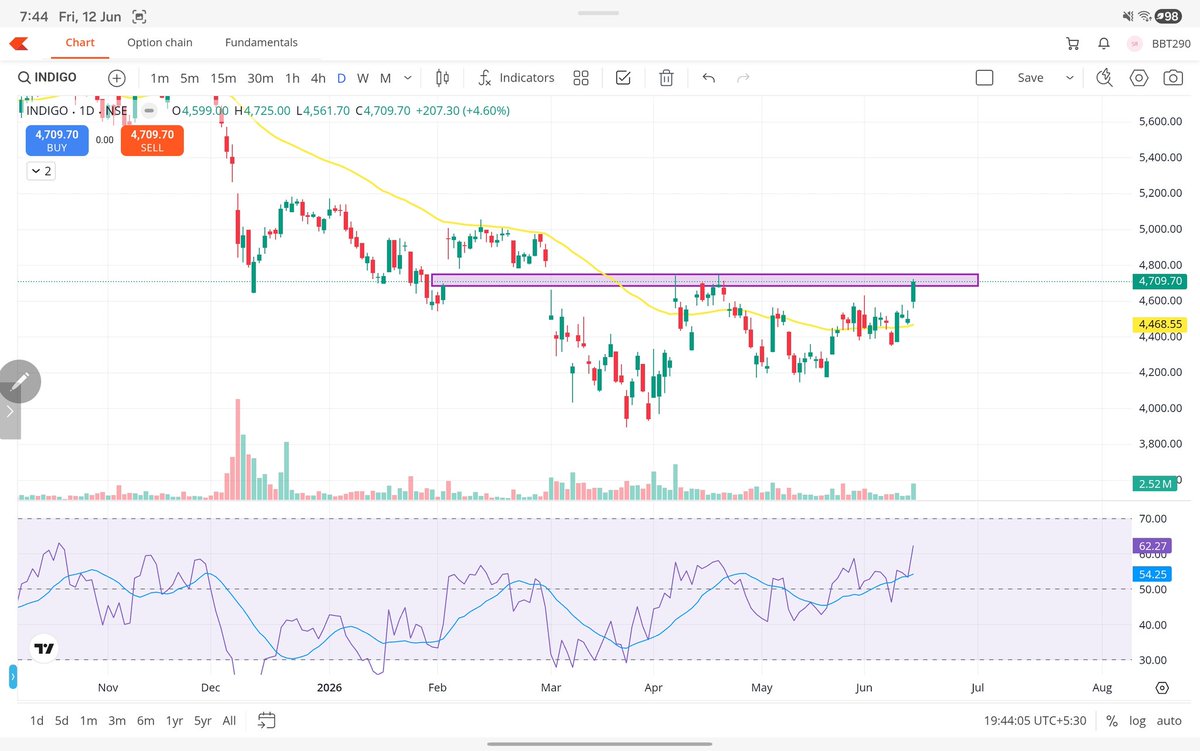Set the range to 5d
The image size is (1200, 751).
coord(62,721)
